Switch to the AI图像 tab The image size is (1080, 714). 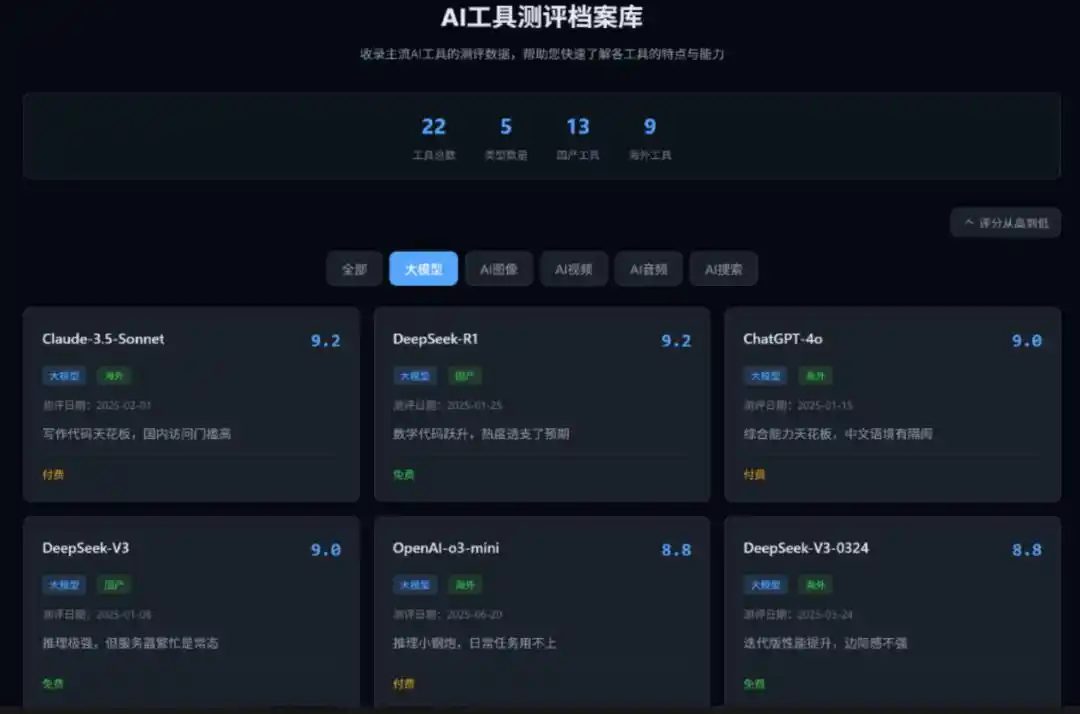click(x=499, y=269)
